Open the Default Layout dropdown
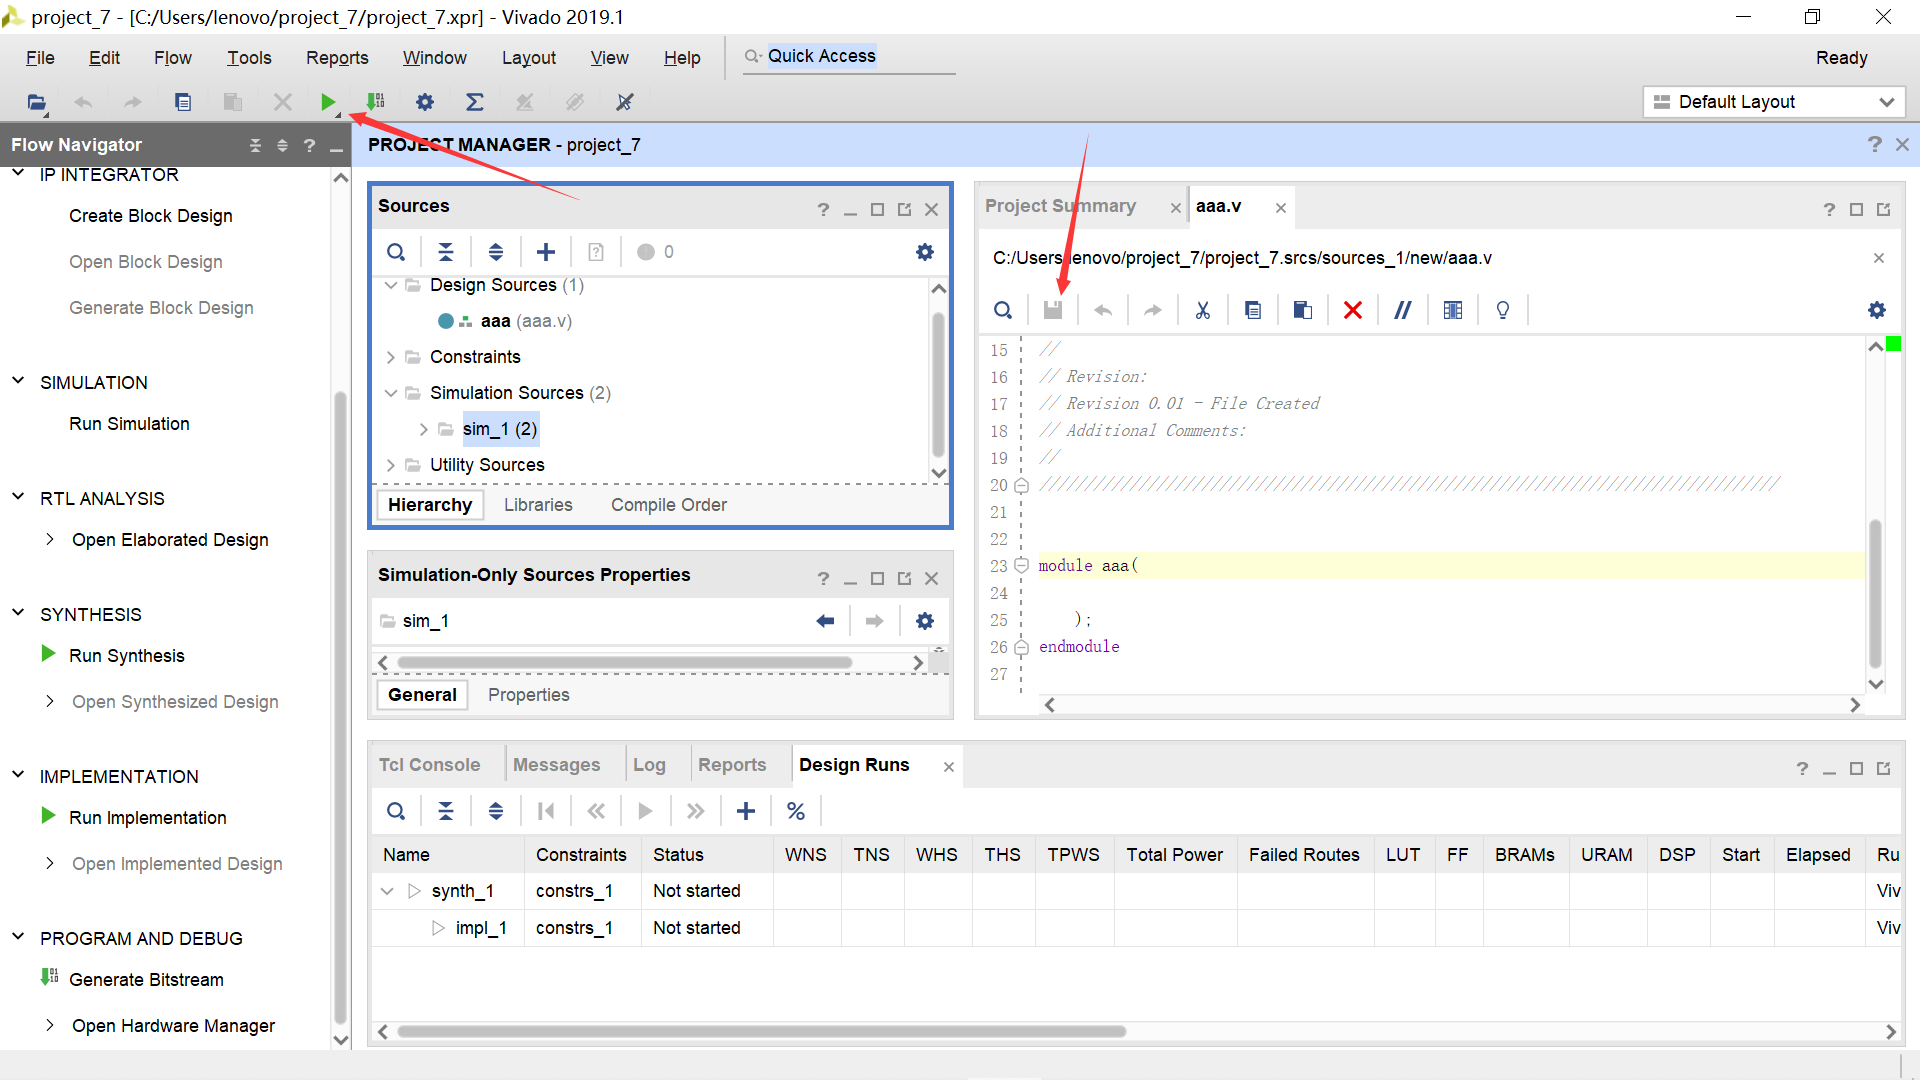Screen dimensions: 1920x1080 pyautogui.click(x=1774, y=102)
